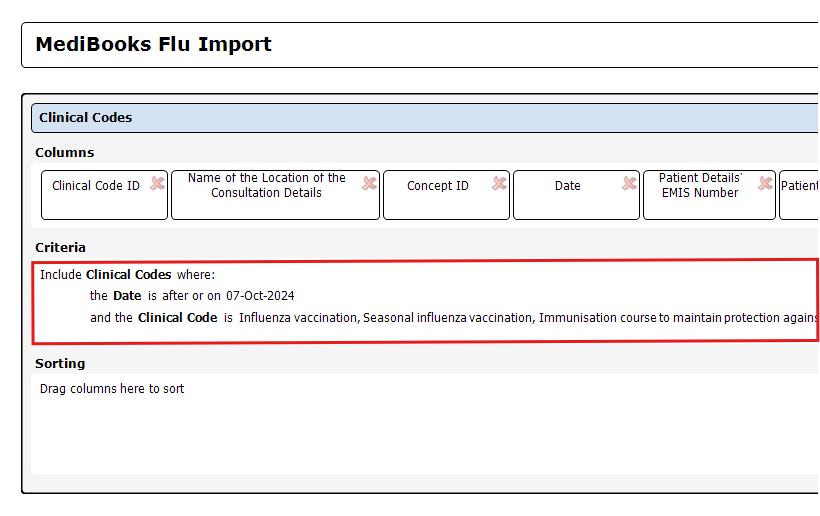The image size is (820, 516).
Task: Remove the Clinical Code ID column
Action: point(157,183)
